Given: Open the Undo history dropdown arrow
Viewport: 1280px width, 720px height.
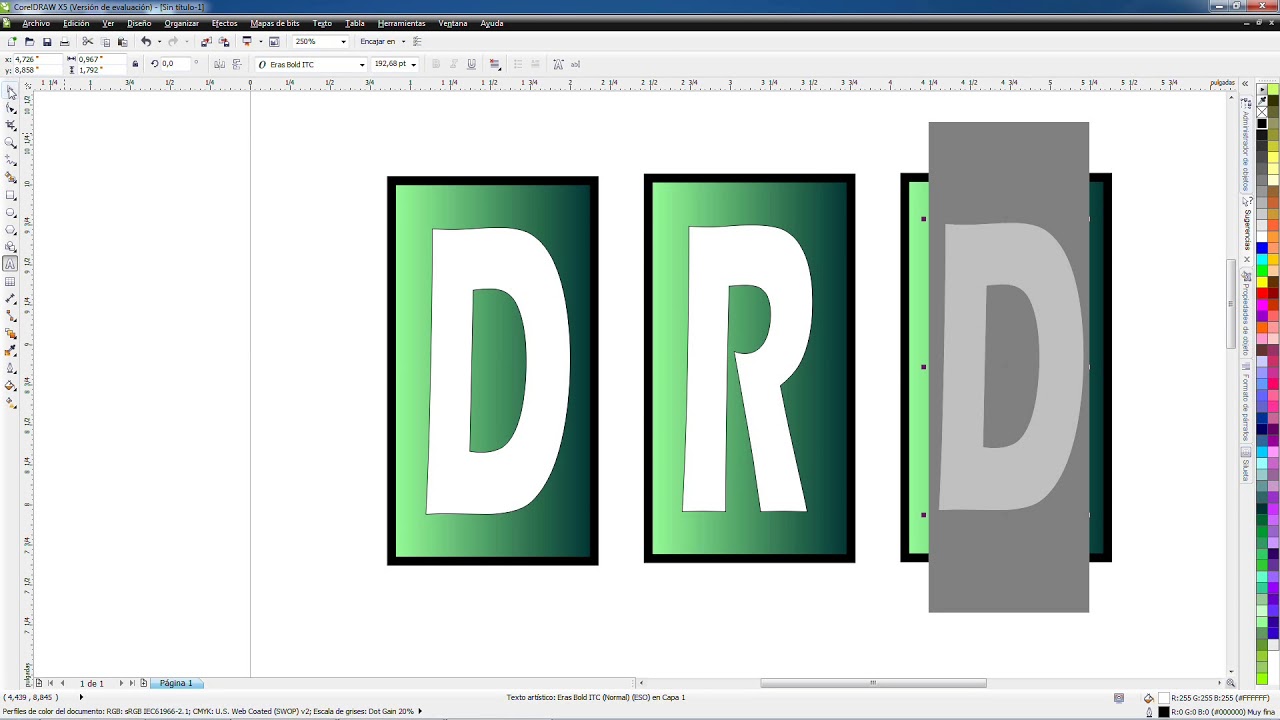Looking at the screenshot, I should pyautogui.click(x=158, y=42).
